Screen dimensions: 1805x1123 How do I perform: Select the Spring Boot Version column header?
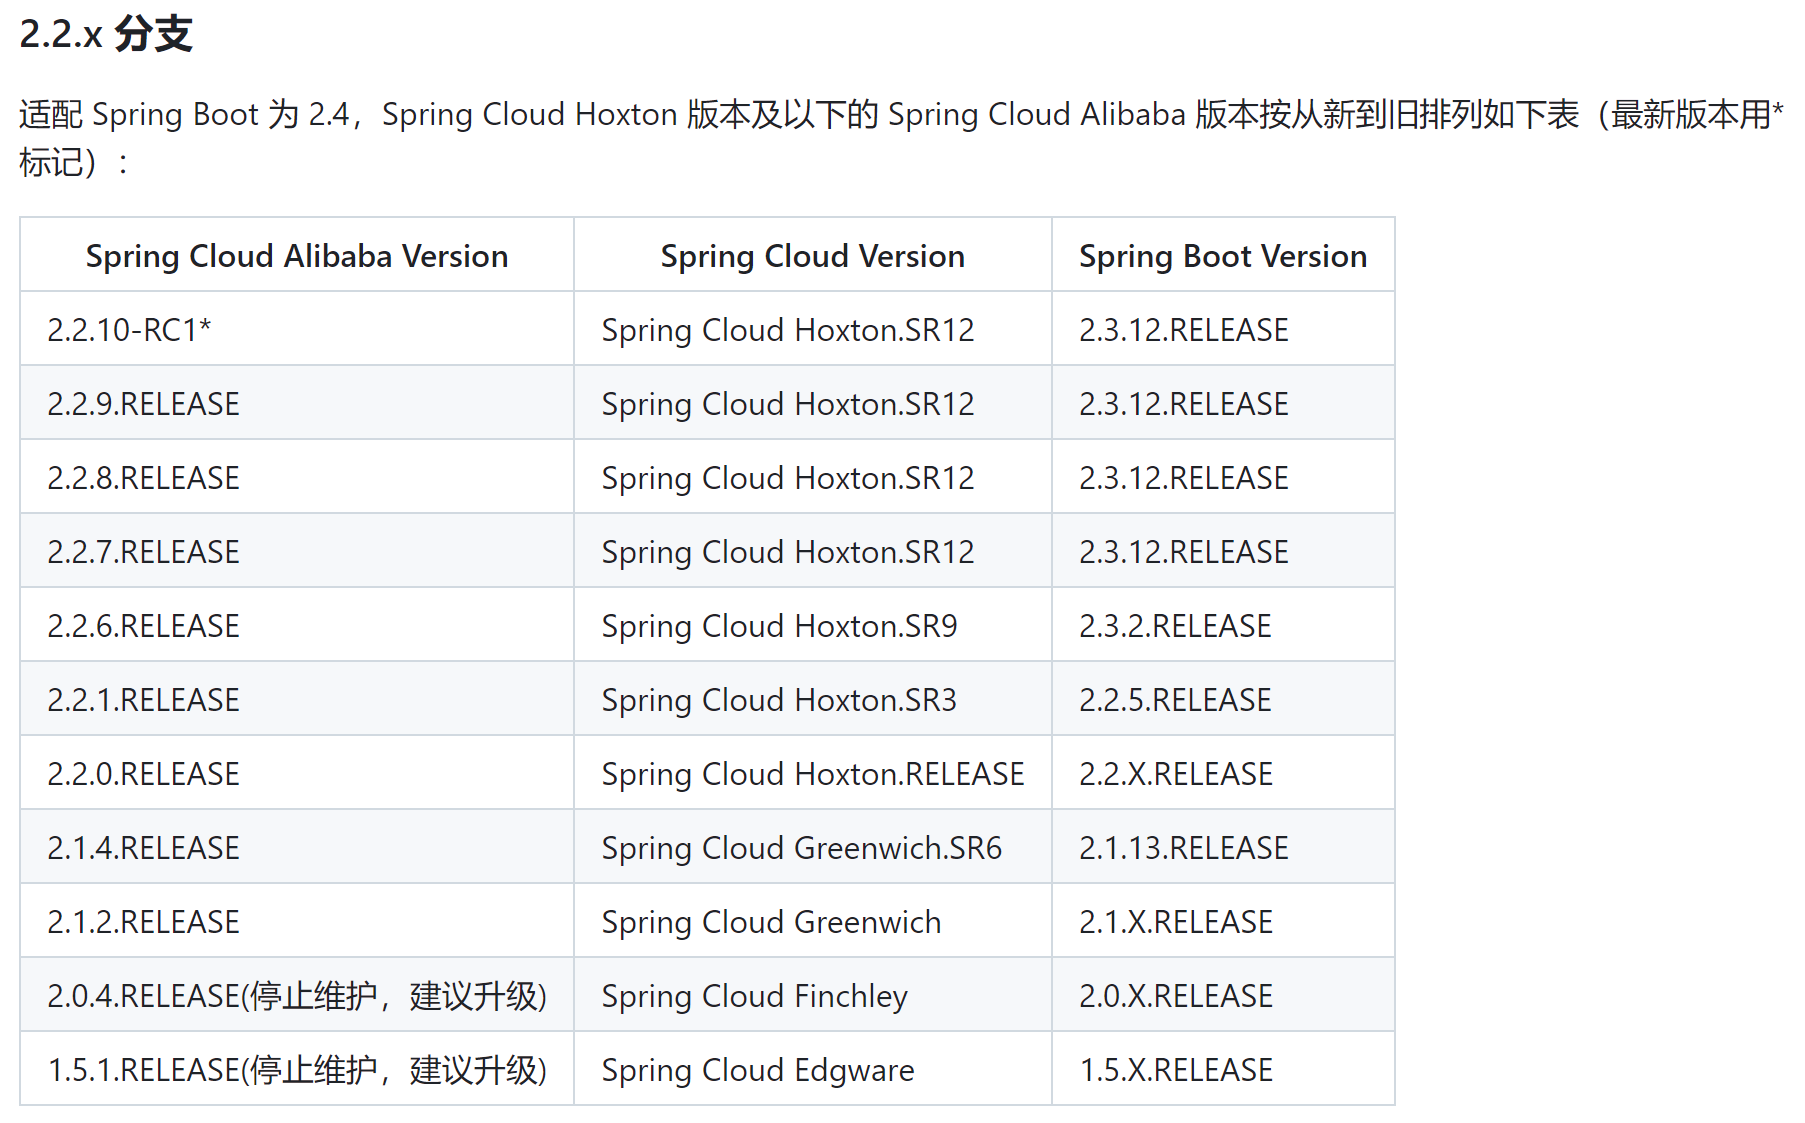pyautogui.click(x=1223, y=256)
